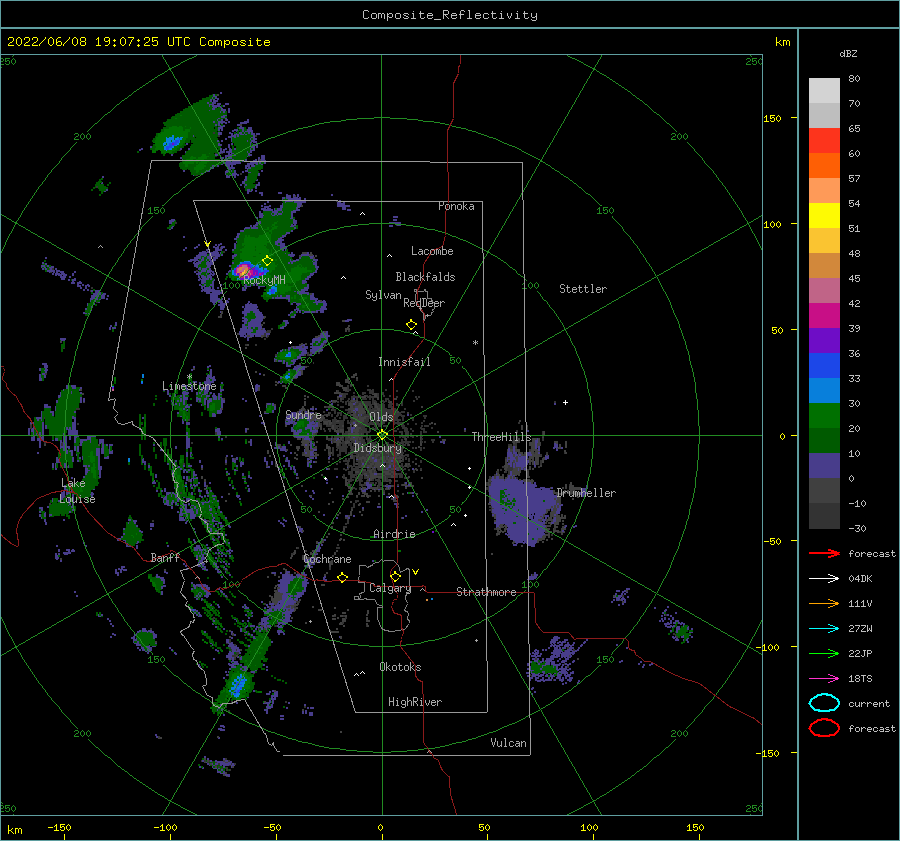Click the white 04DK arrow in legend
The height and width of the screenshot is (841, 900).
click(x=824, y=578)
